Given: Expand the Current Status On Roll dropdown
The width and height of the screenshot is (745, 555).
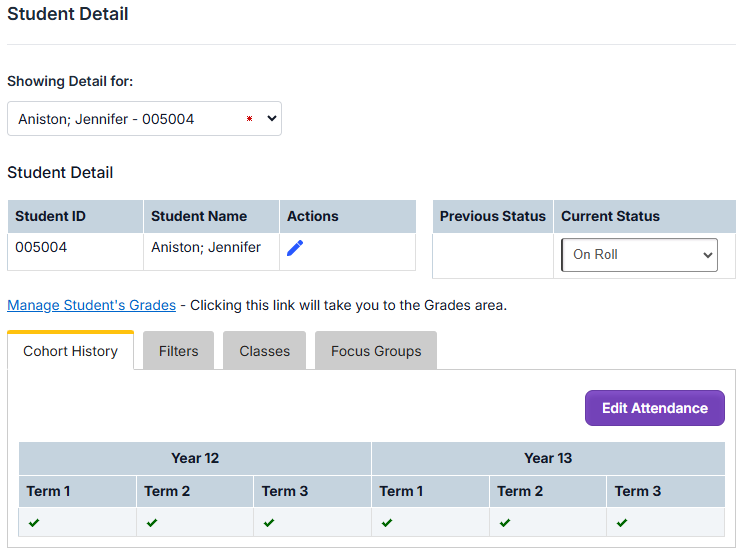Looking at the screenshot, I should tap(639, 255).
